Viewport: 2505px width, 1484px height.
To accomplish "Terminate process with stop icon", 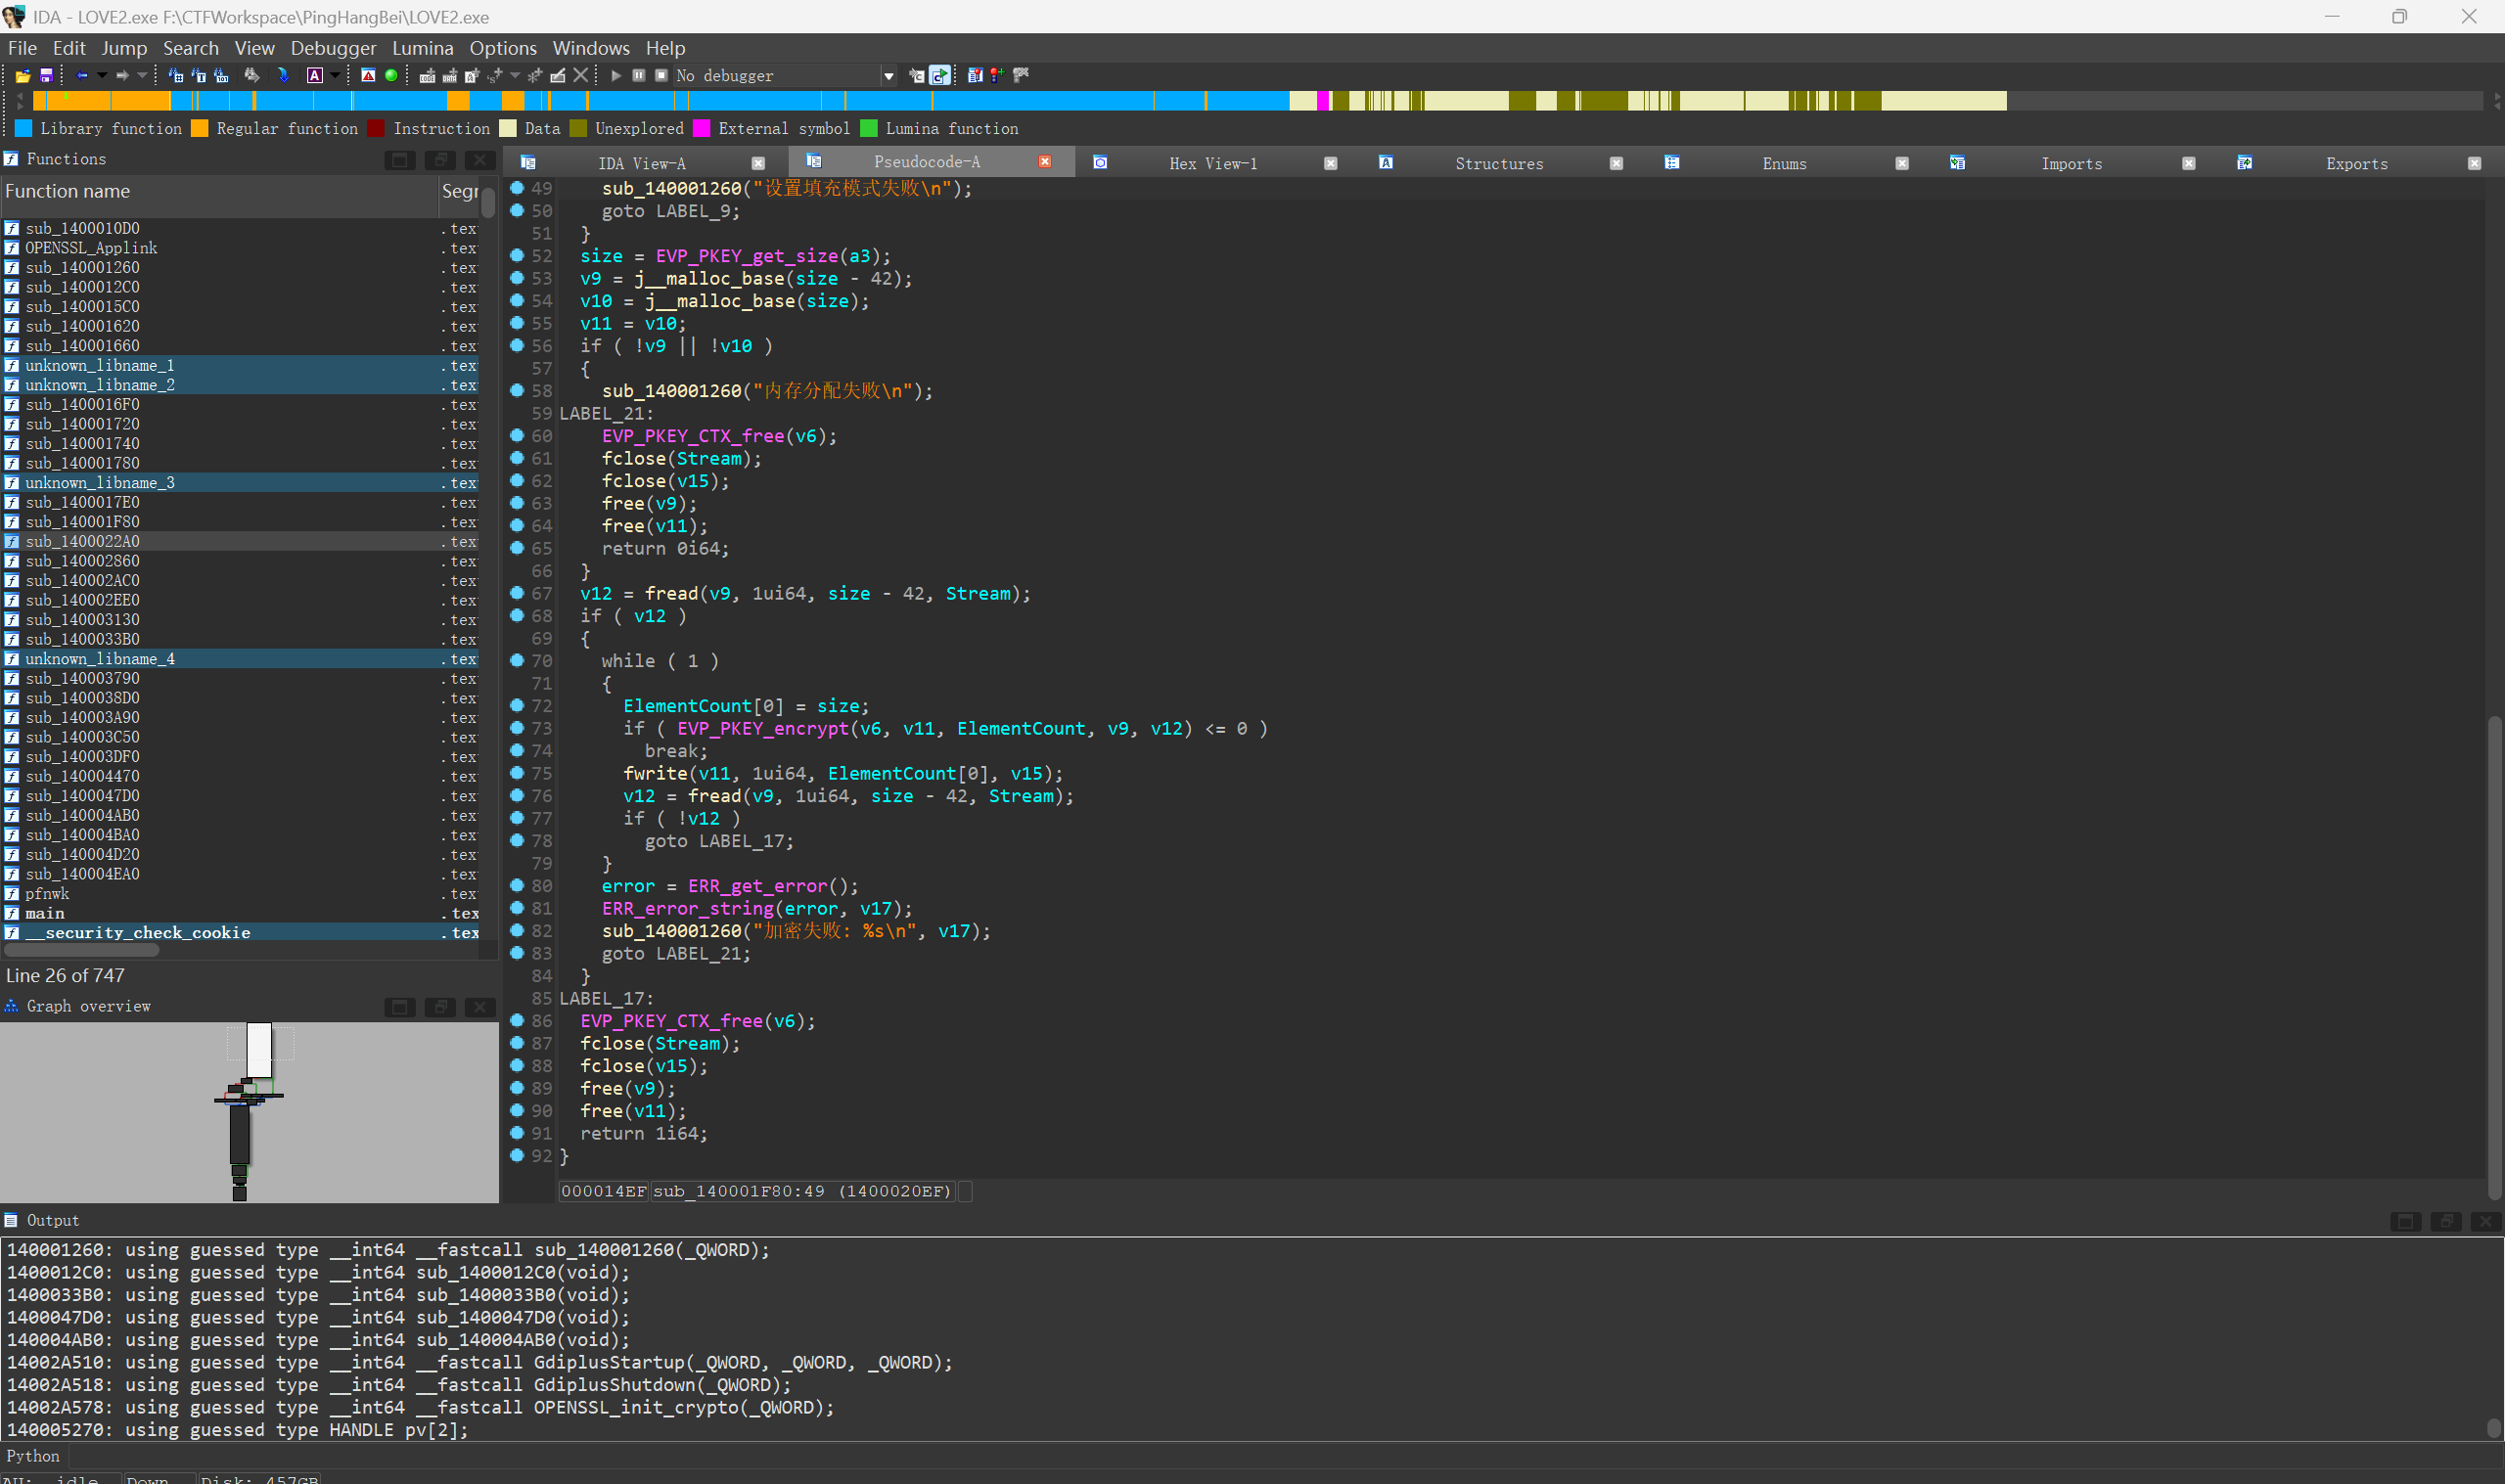I will click(661, 76).
